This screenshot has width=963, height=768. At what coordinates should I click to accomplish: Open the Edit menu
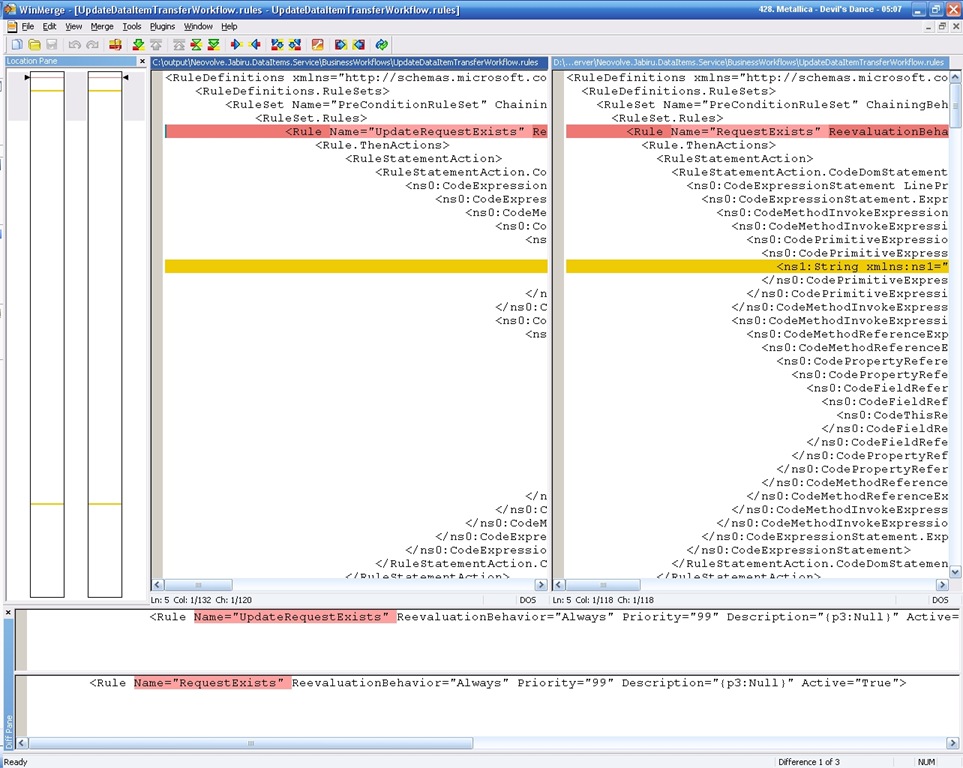(x=49, y=26)
